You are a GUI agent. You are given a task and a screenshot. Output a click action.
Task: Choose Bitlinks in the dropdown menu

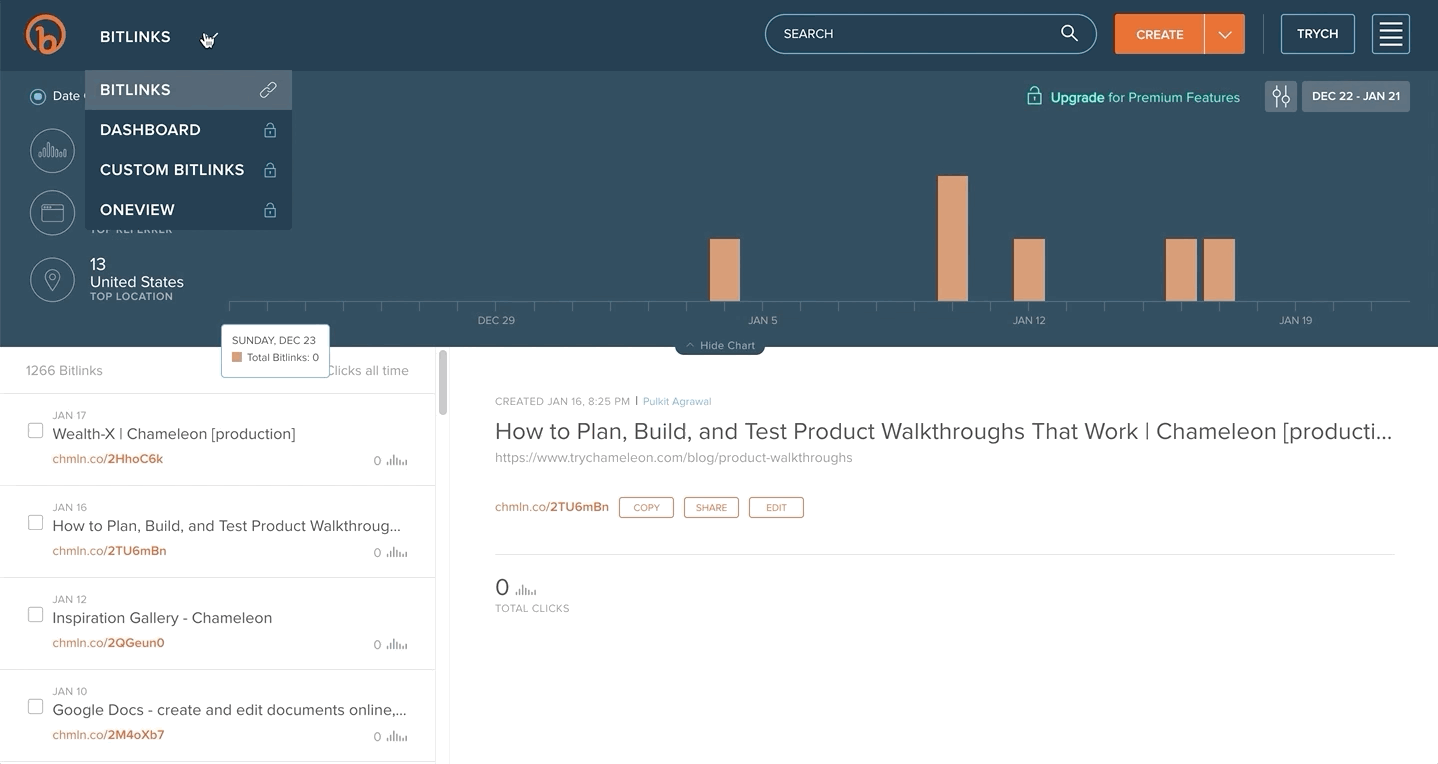(188, 90)
